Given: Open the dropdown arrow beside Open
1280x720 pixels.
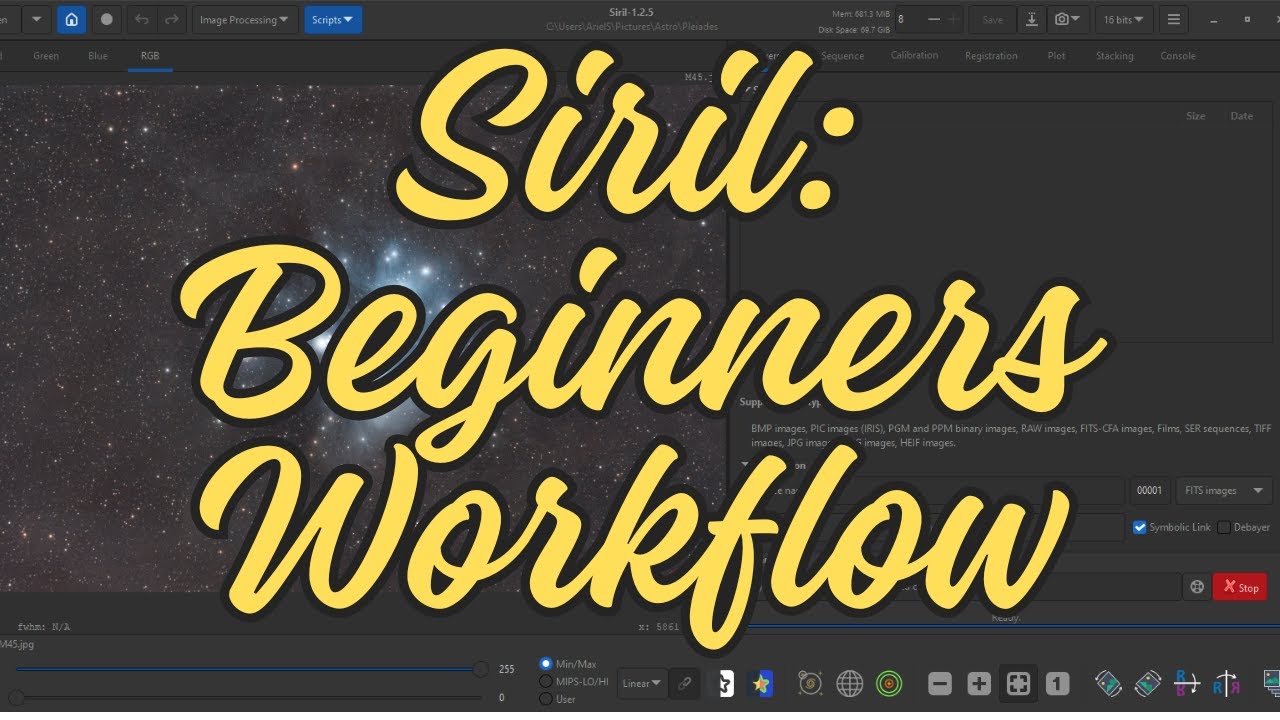Looking at the screenshot, I should pos(37,19).
